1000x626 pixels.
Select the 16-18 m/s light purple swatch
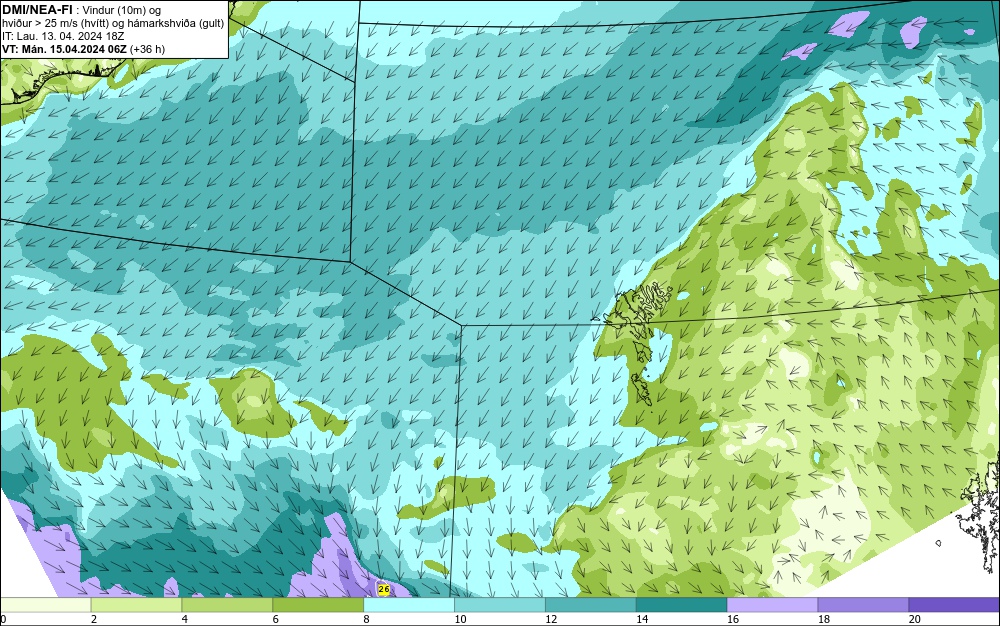pos(772,605)
